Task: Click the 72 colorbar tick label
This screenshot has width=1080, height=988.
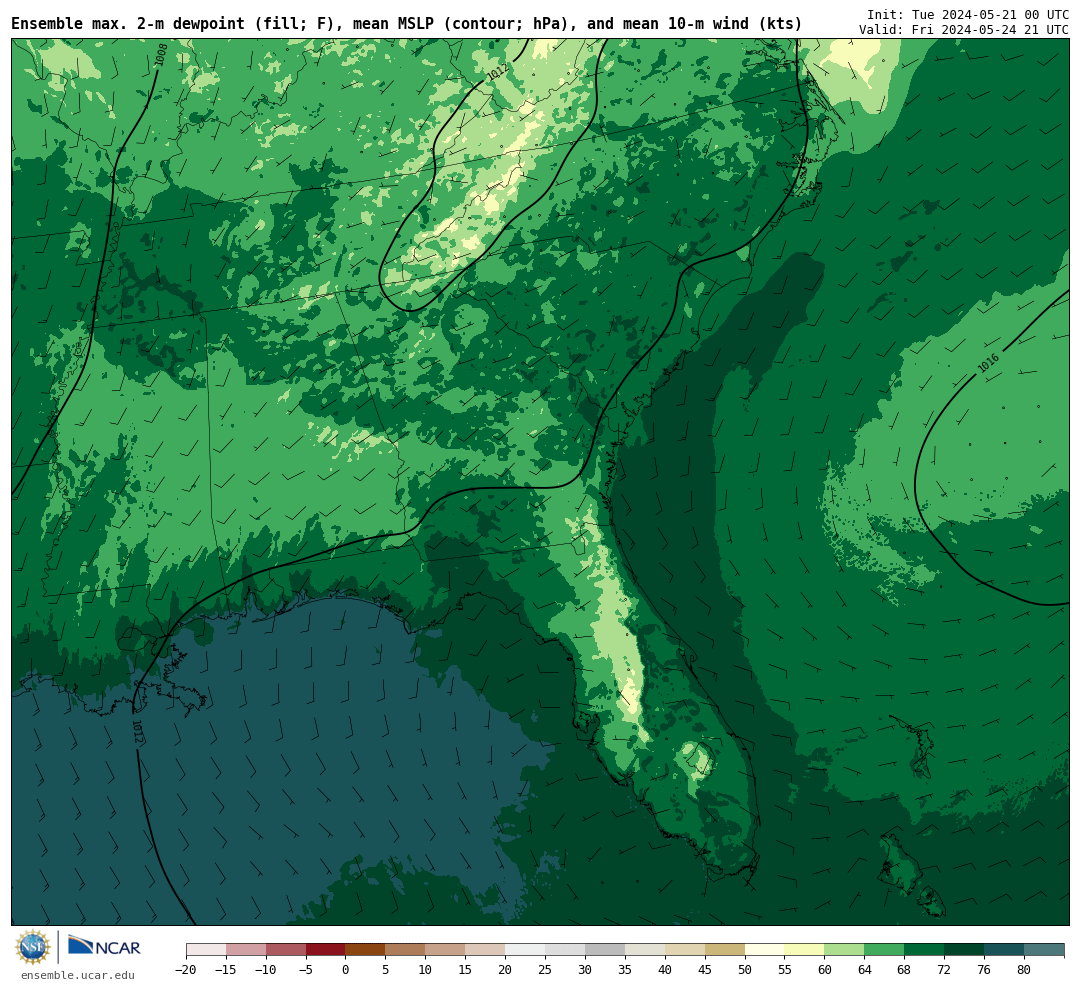Action: click(945, 969)
